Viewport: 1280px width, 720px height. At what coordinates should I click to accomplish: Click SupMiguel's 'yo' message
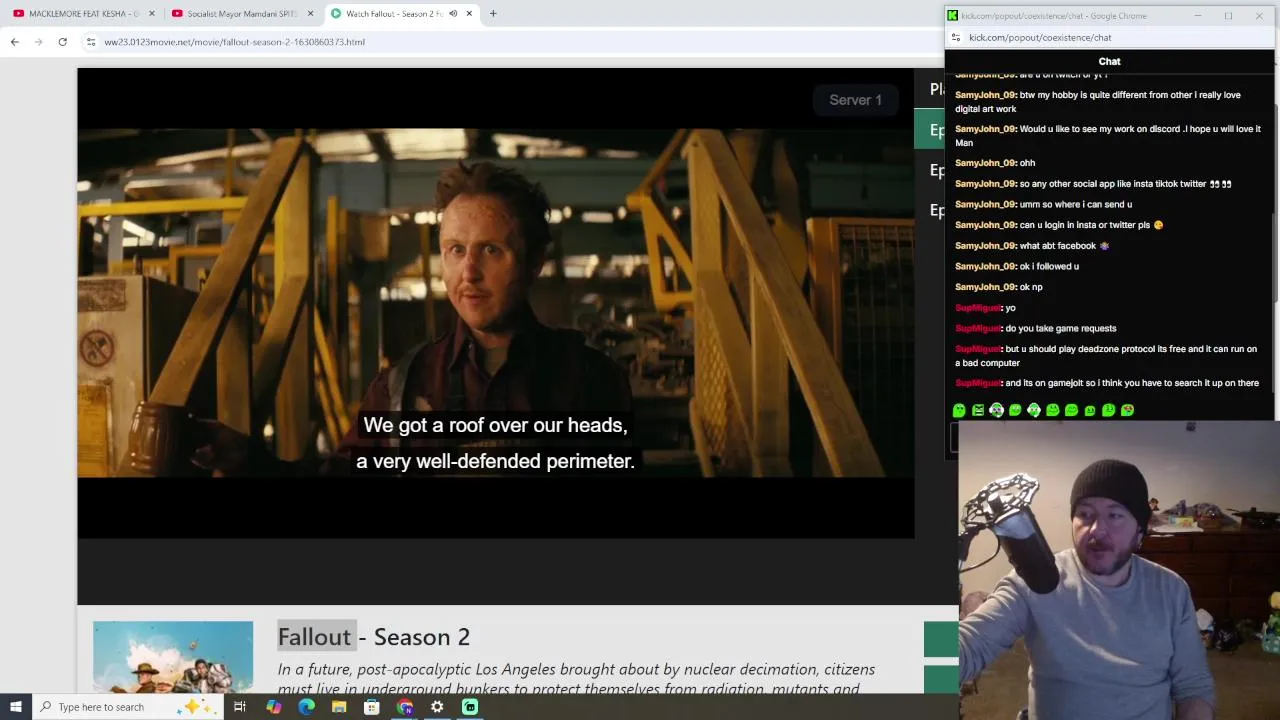[x=985, y=308]
